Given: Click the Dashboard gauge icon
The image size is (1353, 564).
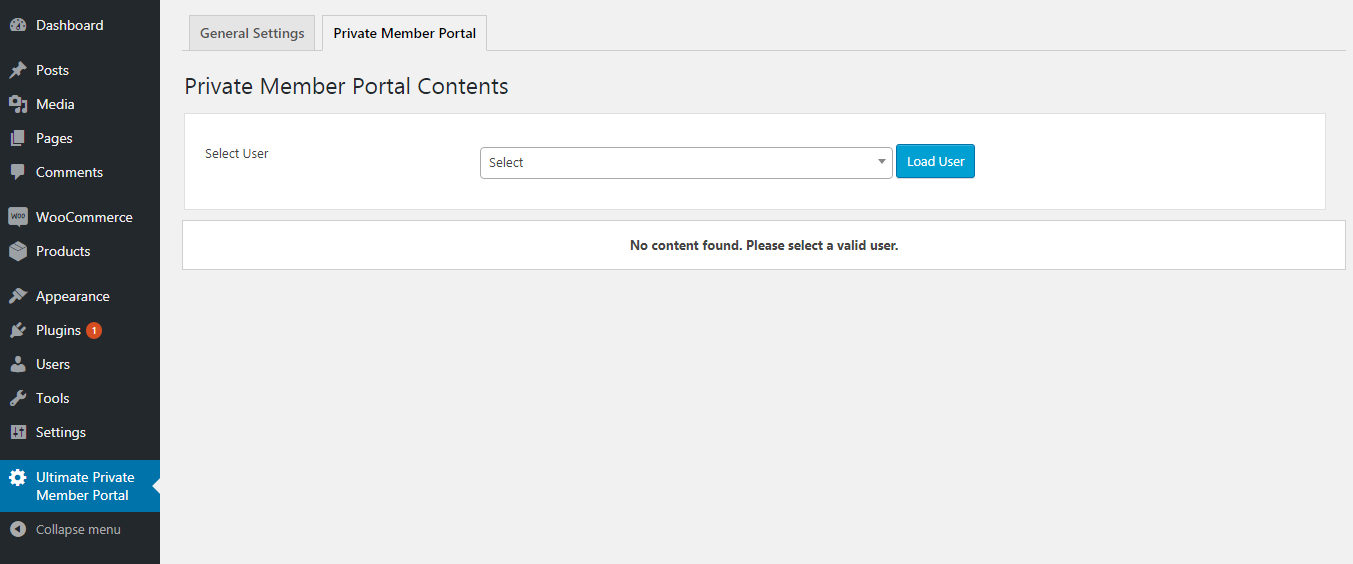Looking at the screenshot, I should pyautogui.click(x=18, y=25).
